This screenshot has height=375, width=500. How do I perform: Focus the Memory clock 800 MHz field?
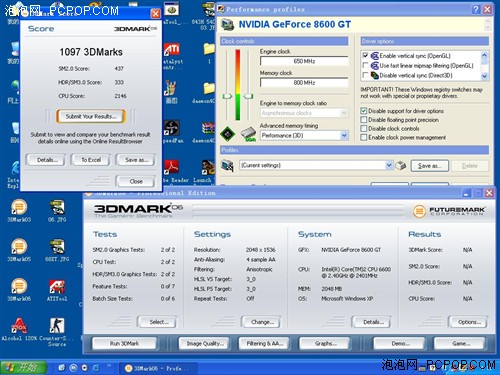(304, 83)
